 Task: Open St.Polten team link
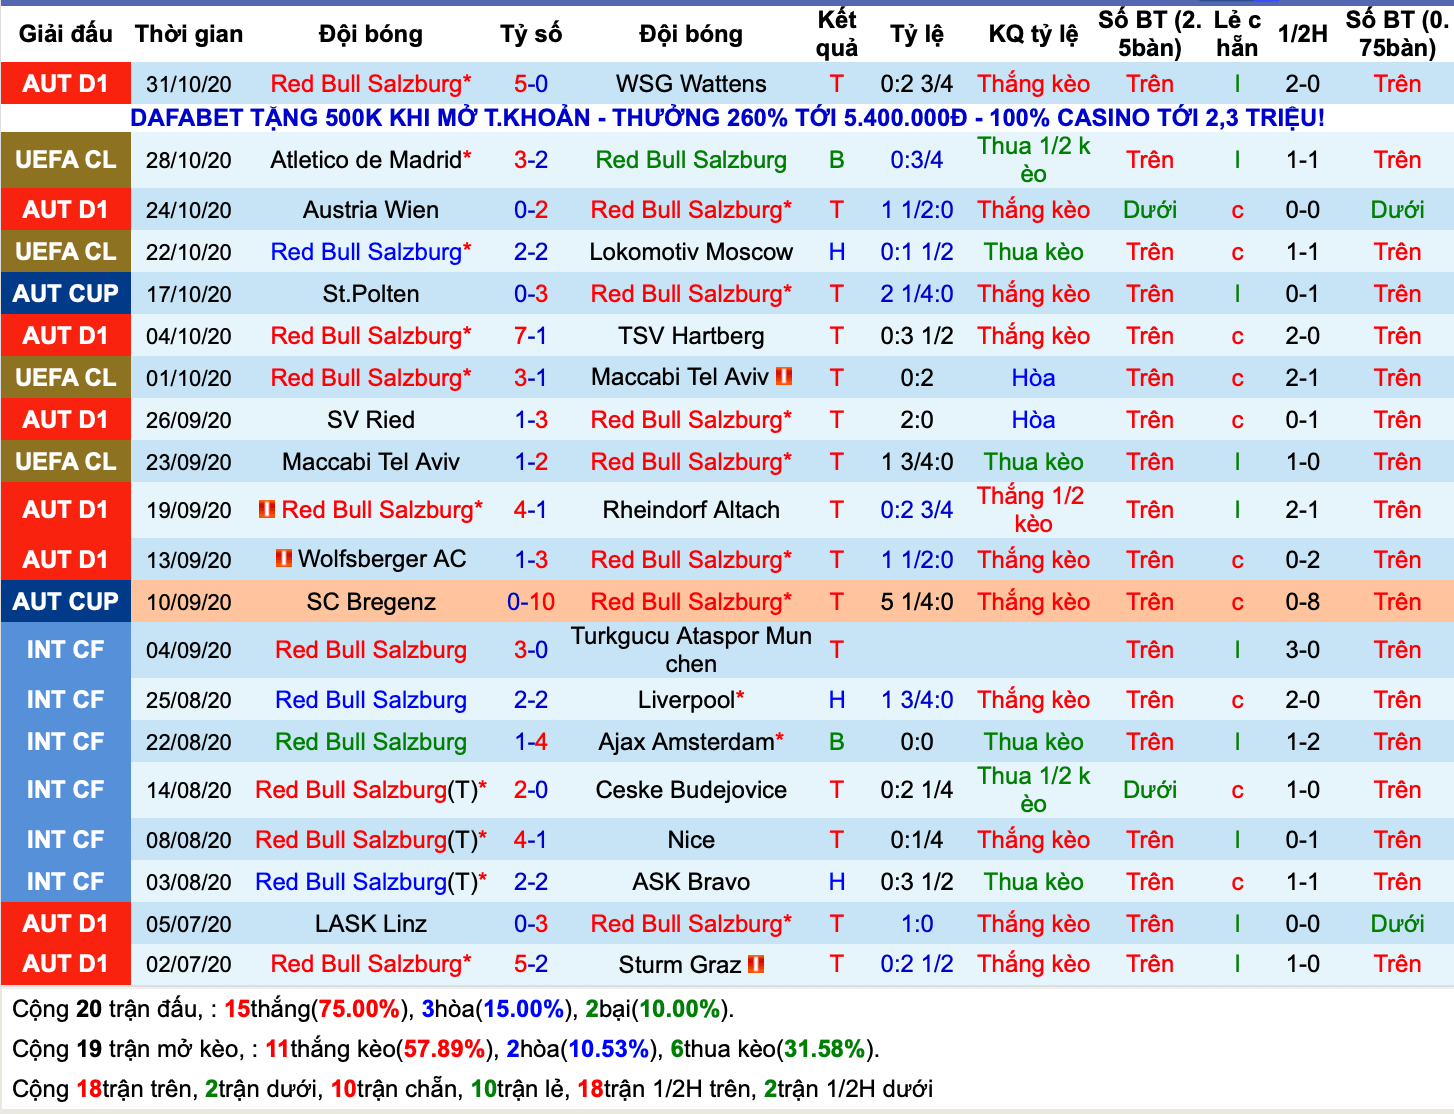click(x=371, y=294)
